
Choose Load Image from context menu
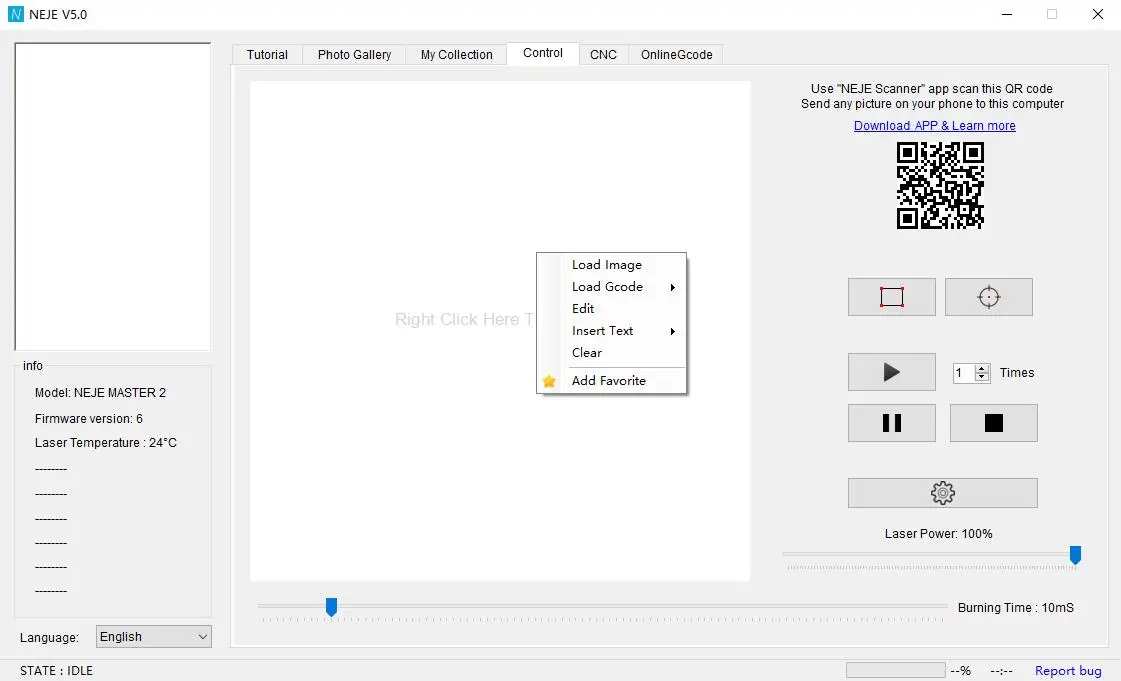[611, 265]
